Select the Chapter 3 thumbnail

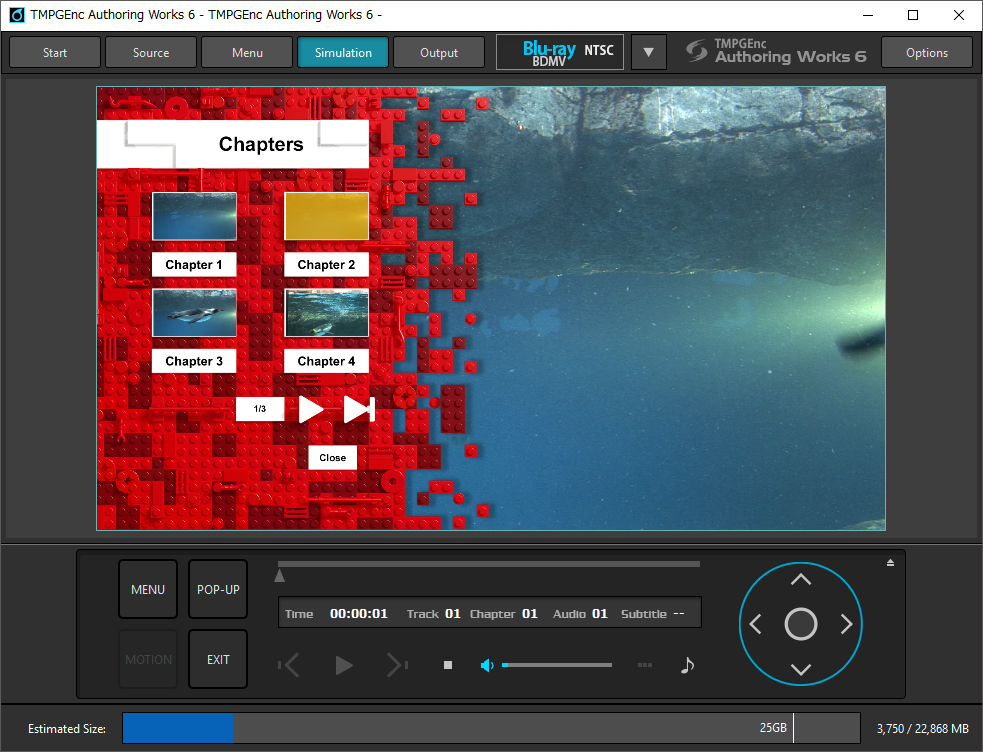(194, 314)
